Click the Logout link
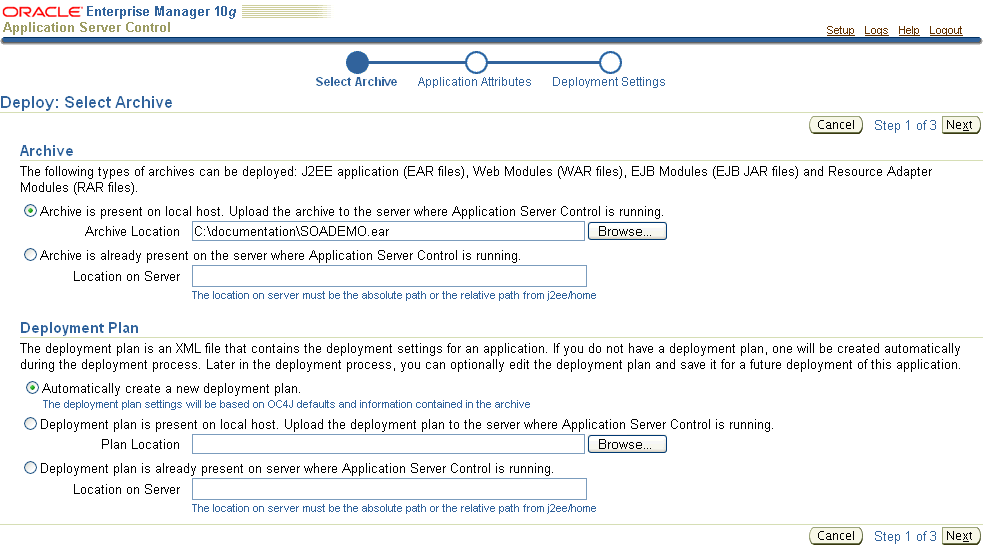 coord(945,30)
